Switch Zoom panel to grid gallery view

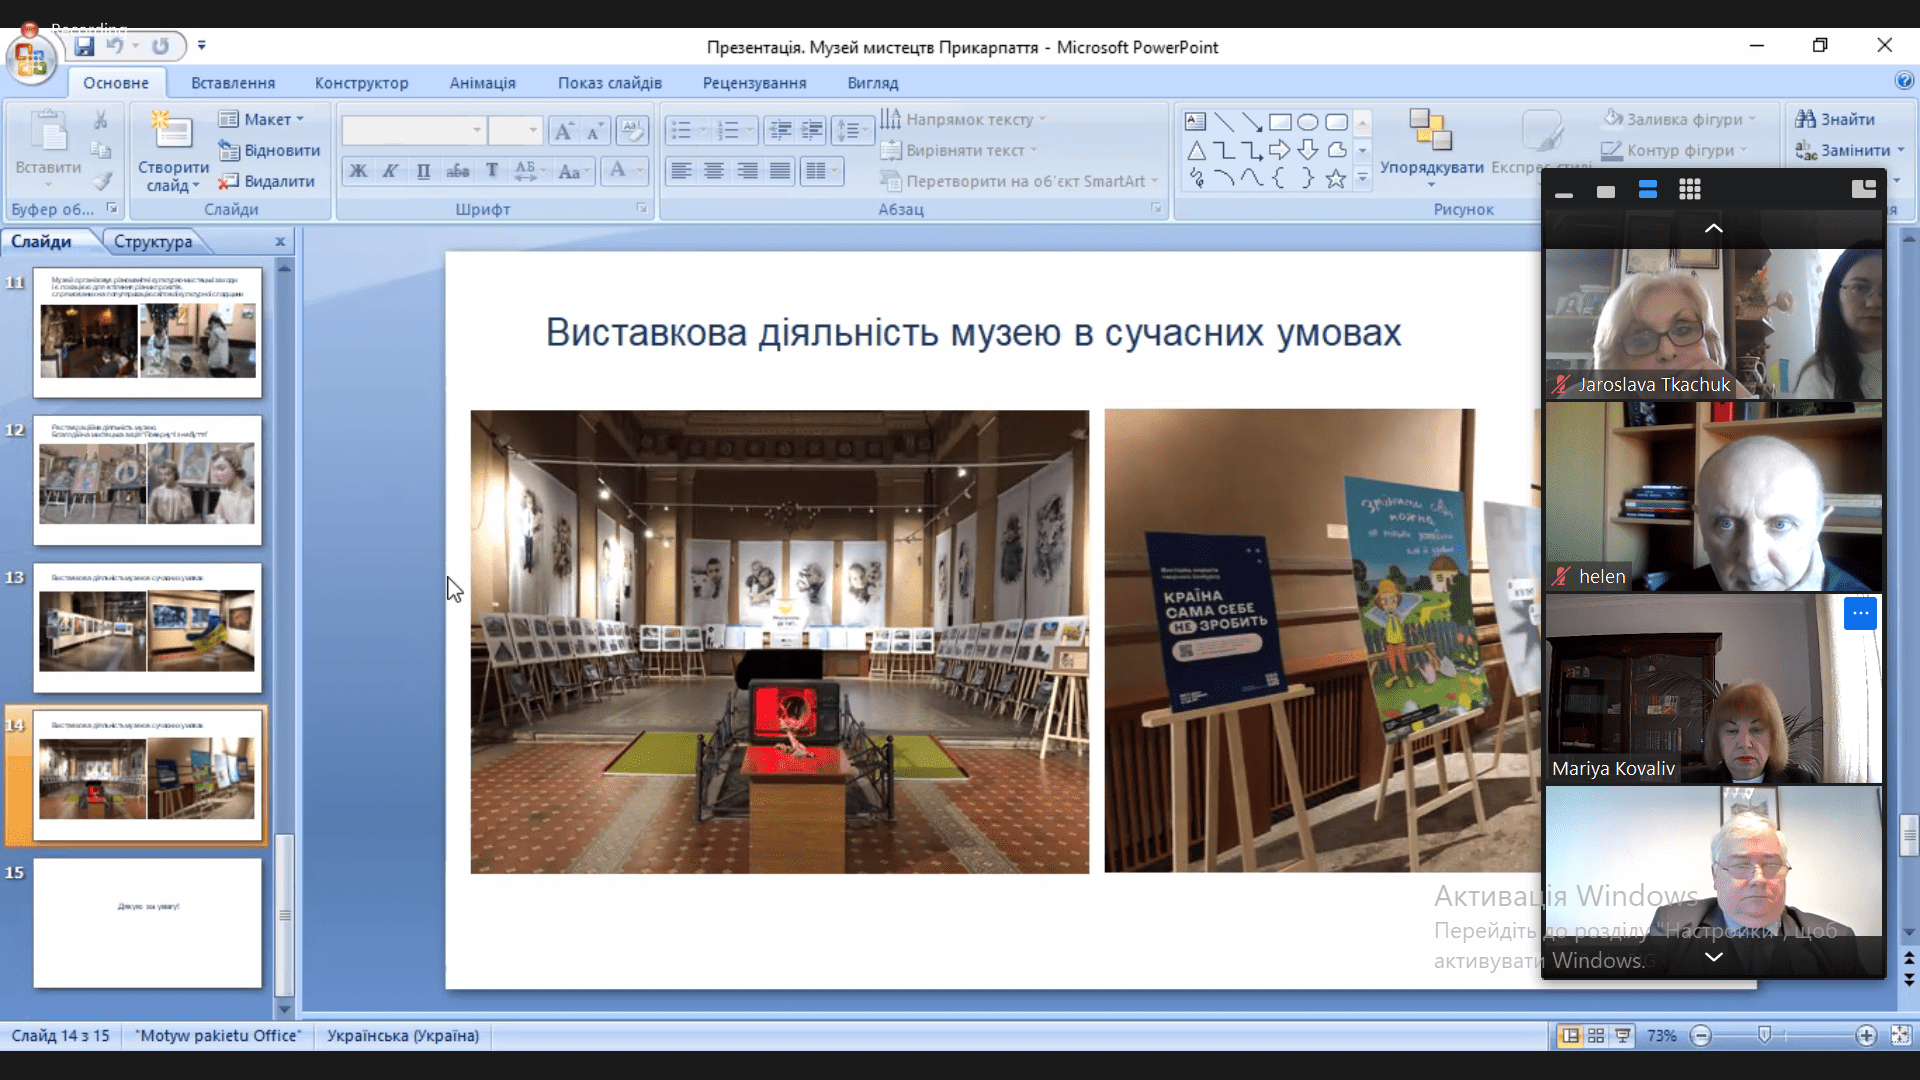pos(1690,190)
